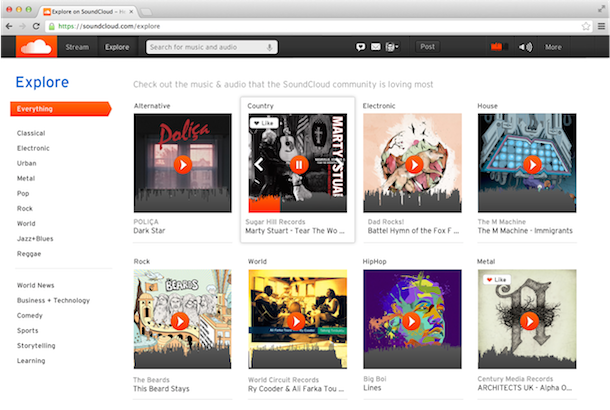This screenshot has width=610, height=410.
Task: Pause the playing Marty Stuart track
Action: (x=299, y=165)
